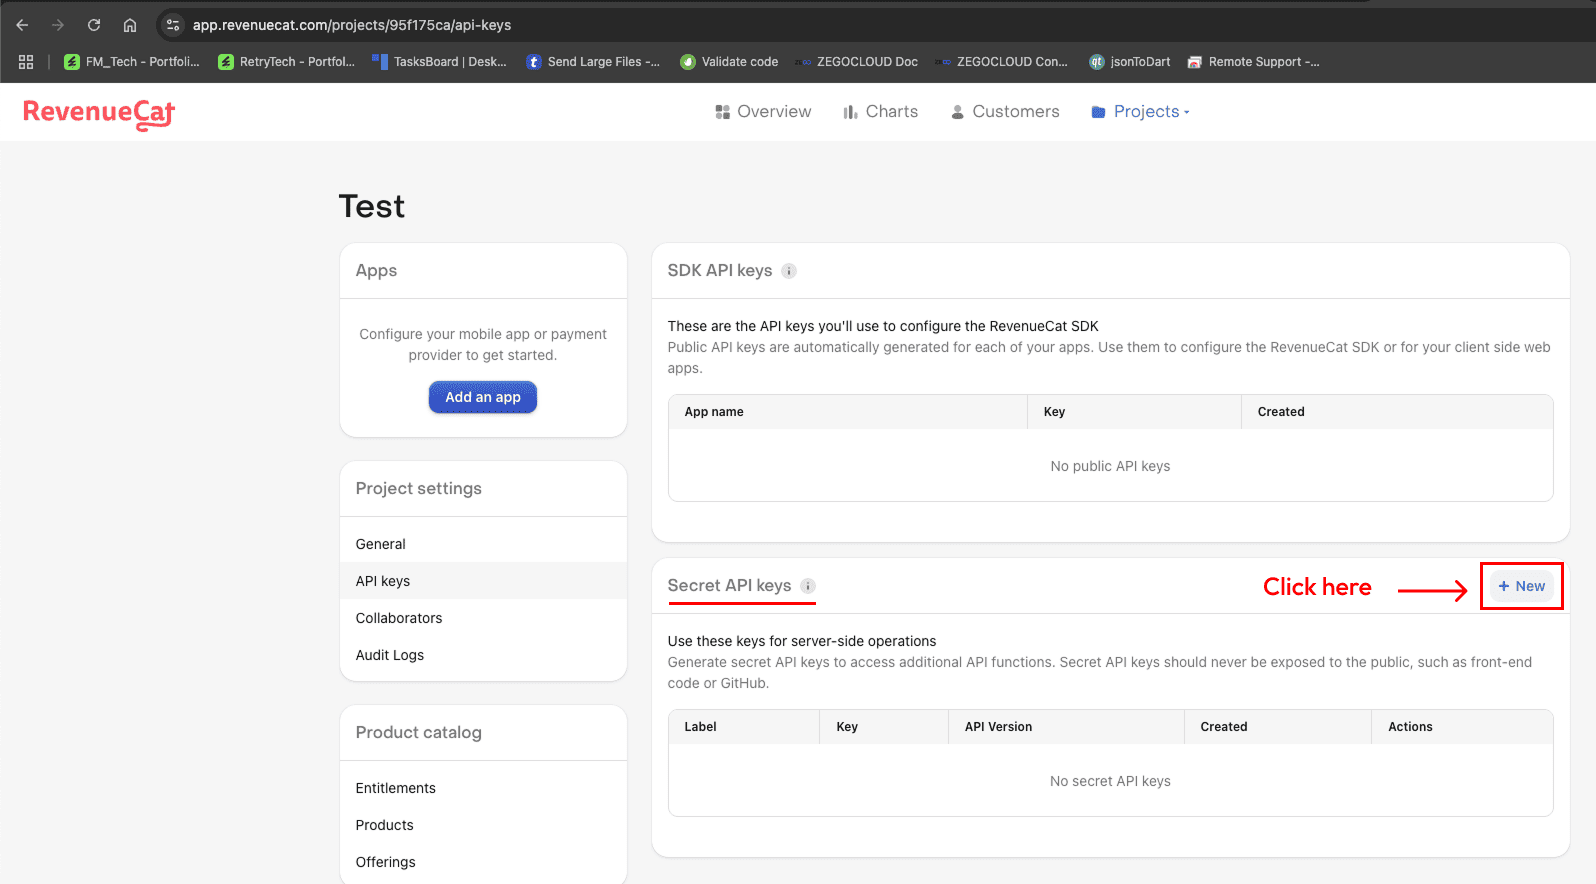The height and width of the screenshot is (884, 1596).
Task: Reload the page with browser refresh icon
Action: tap(94, 25)
